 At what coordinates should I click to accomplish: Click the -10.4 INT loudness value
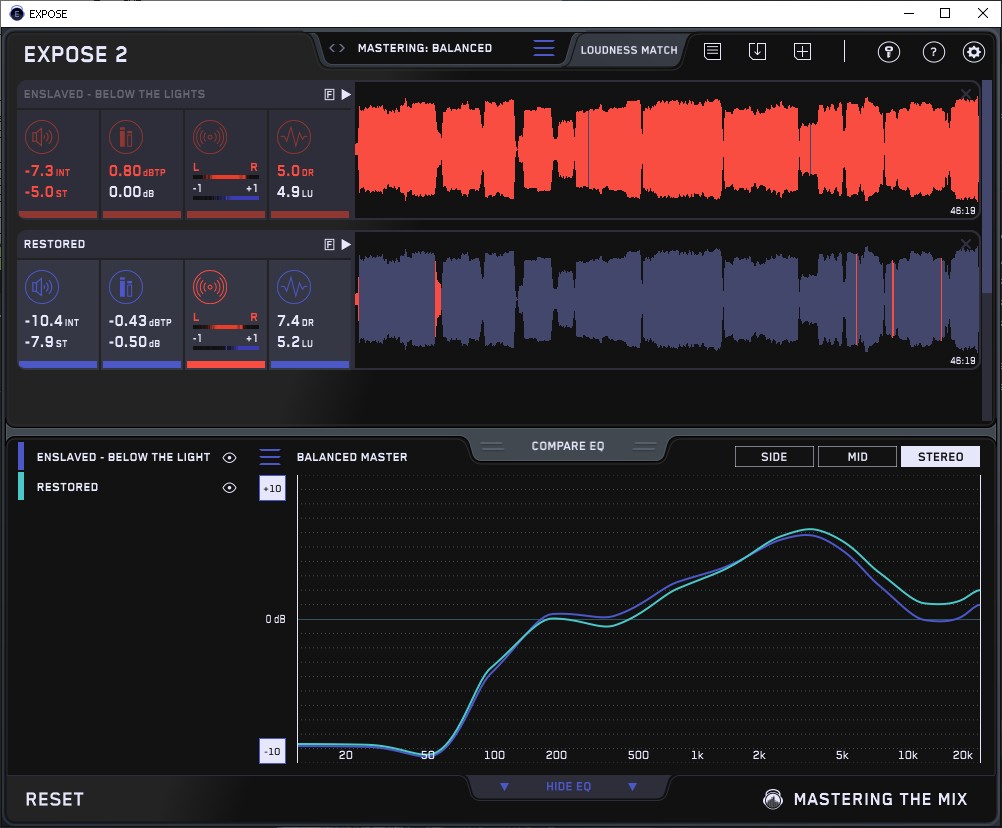(x=52, y=321)
